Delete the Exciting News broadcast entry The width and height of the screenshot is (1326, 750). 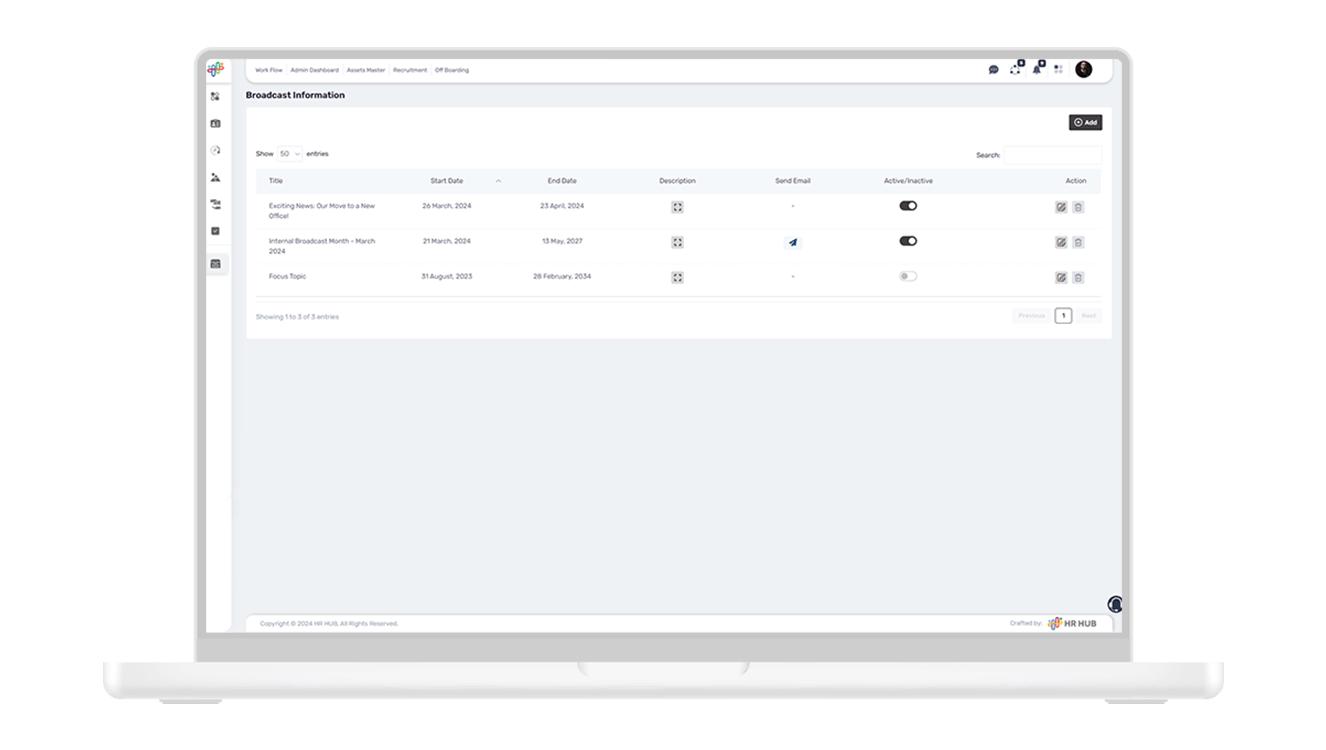tap(1078, 207)
